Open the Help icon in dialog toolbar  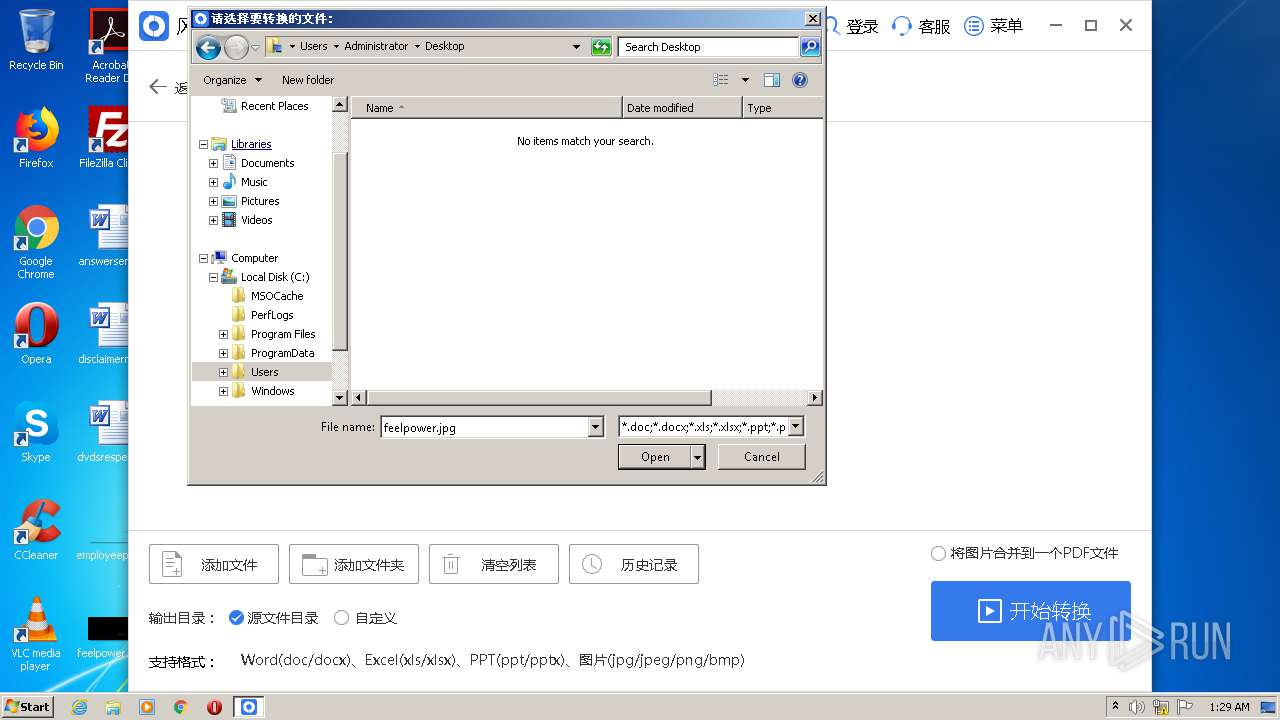799,80
